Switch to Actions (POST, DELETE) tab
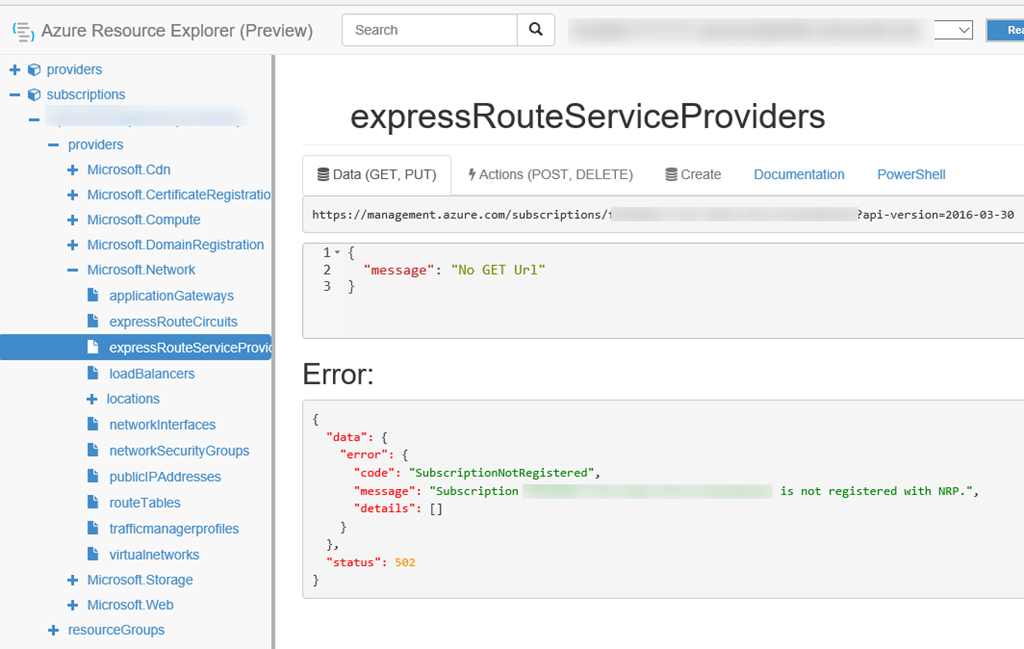The width and height of the screenshot is (1024, 649). [x=550, y=174]
